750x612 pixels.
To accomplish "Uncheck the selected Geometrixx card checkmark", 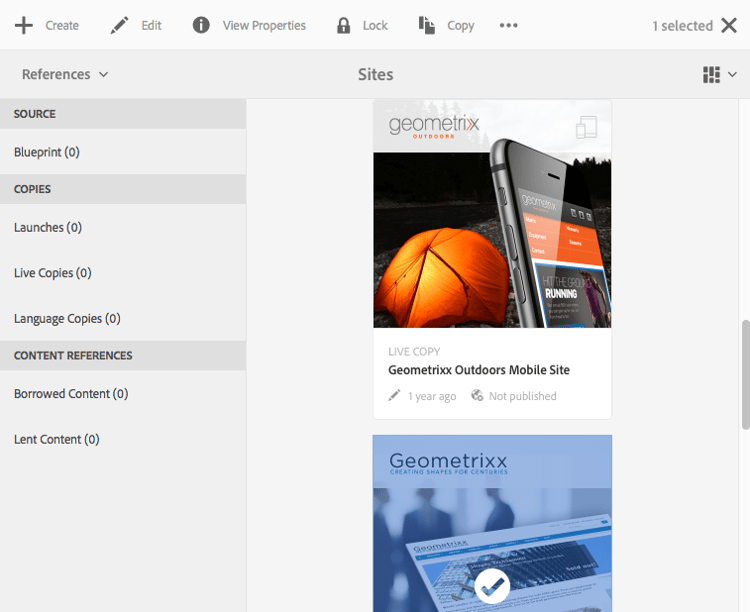I will 492,586.
